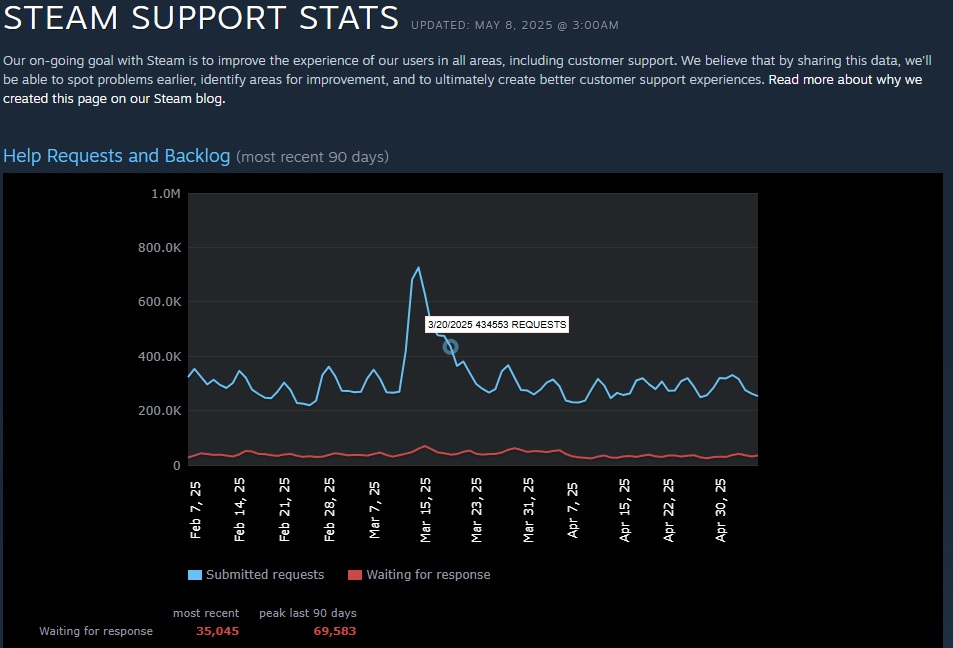953x648 pixels.
Task: Click the most recent value 35,045
Action: [x=218, y=631]
